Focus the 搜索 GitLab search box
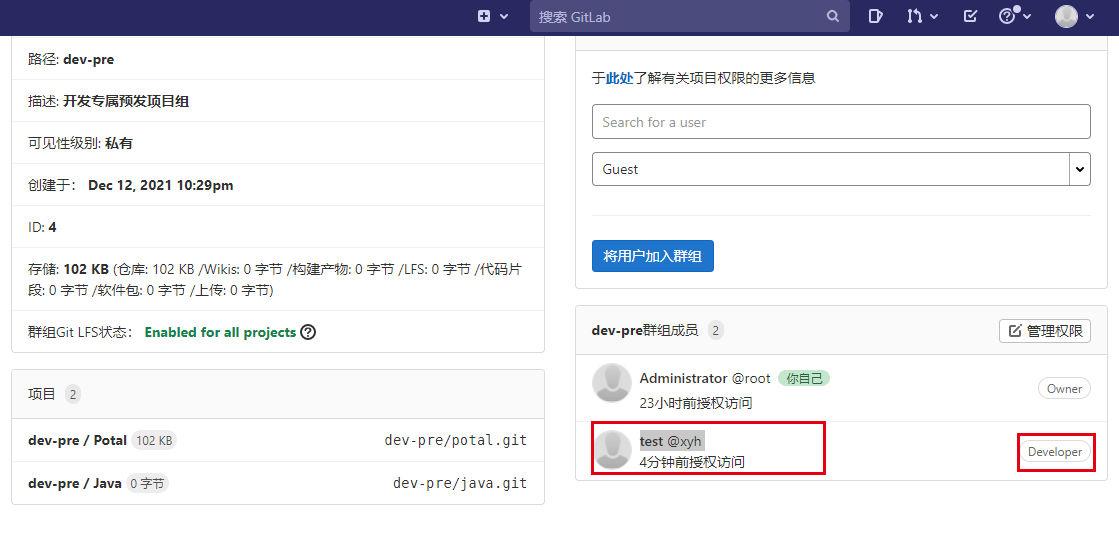This screenshot has width=1119, height=535. tap(689, 16)
